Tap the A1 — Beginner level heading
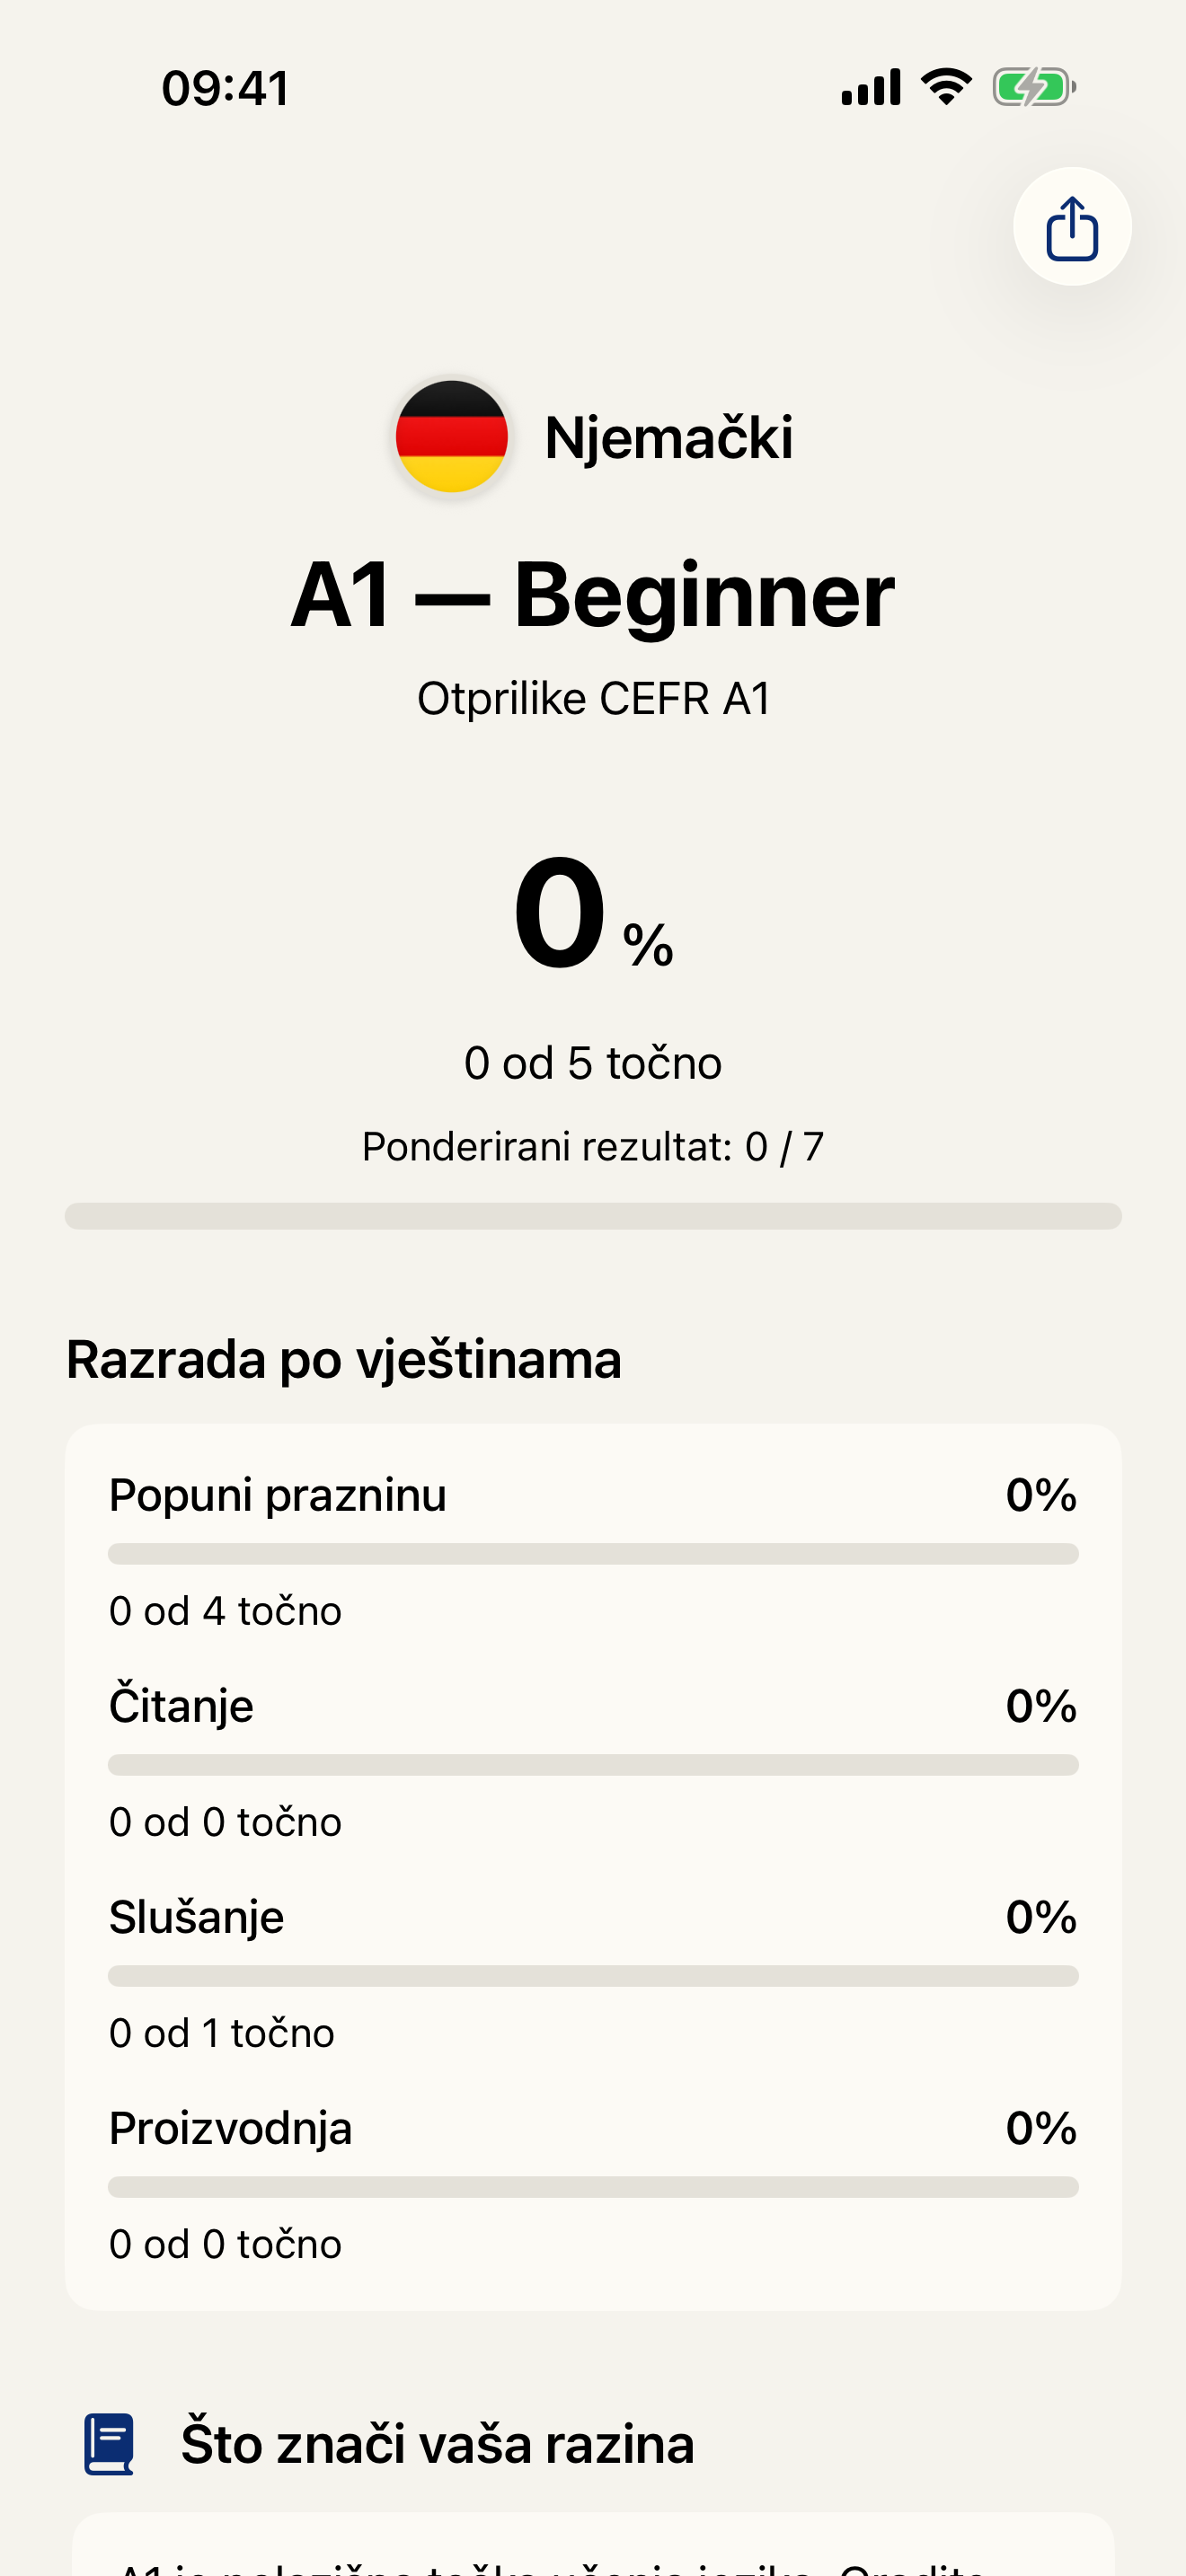Image resolution: width=1186 pixels, height=2576 pixels. [593, 595]
